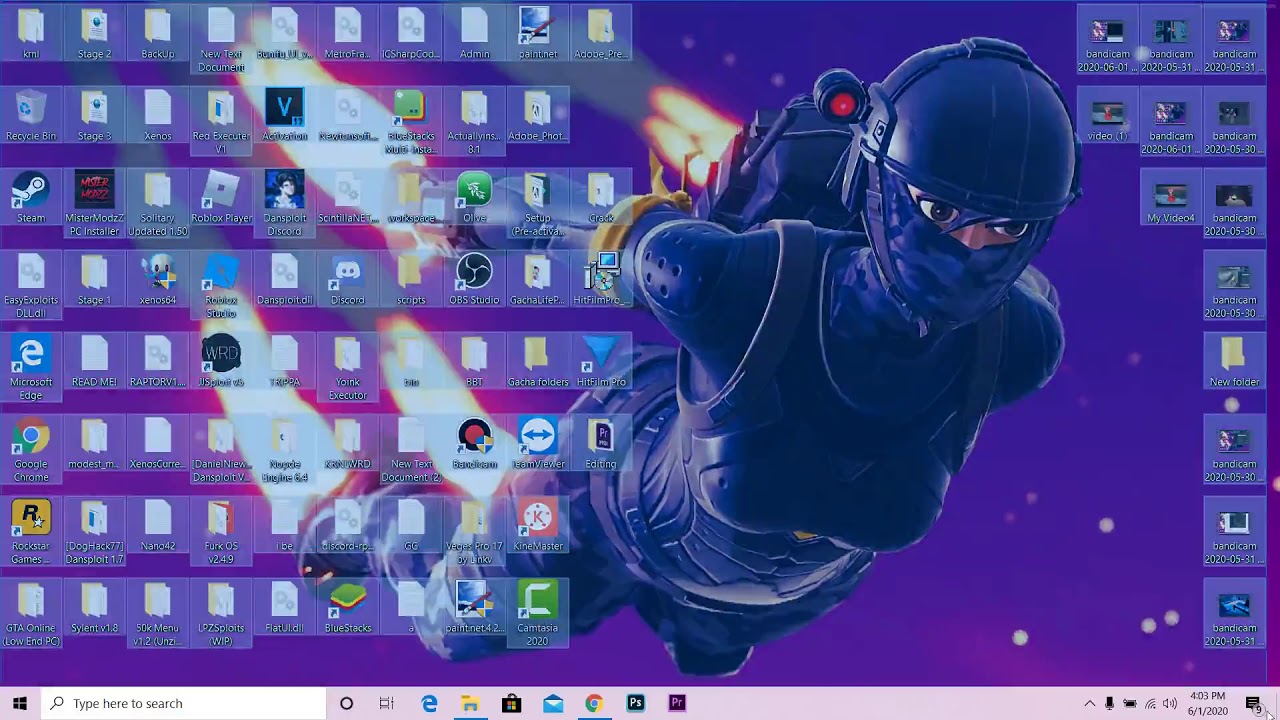The height and width of the screenshot is (720, 1280).
Task: Open the scripts folder
Action: 411,279
